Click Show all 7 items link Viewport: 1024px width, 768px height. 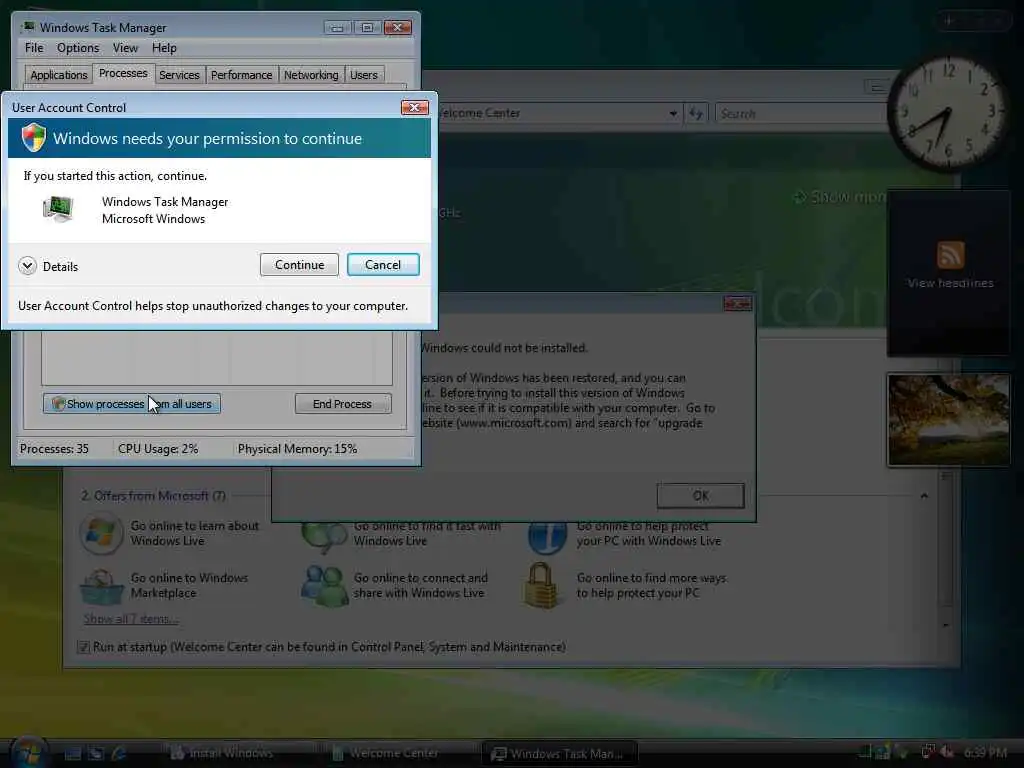[x=131, y=618]
